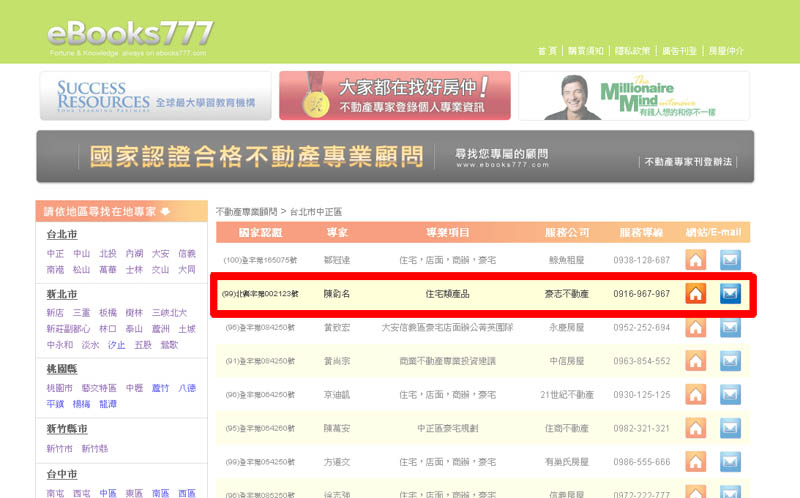Click the Success Resources banner
This screenshot has width=800, height=498.
click(156, 96)
